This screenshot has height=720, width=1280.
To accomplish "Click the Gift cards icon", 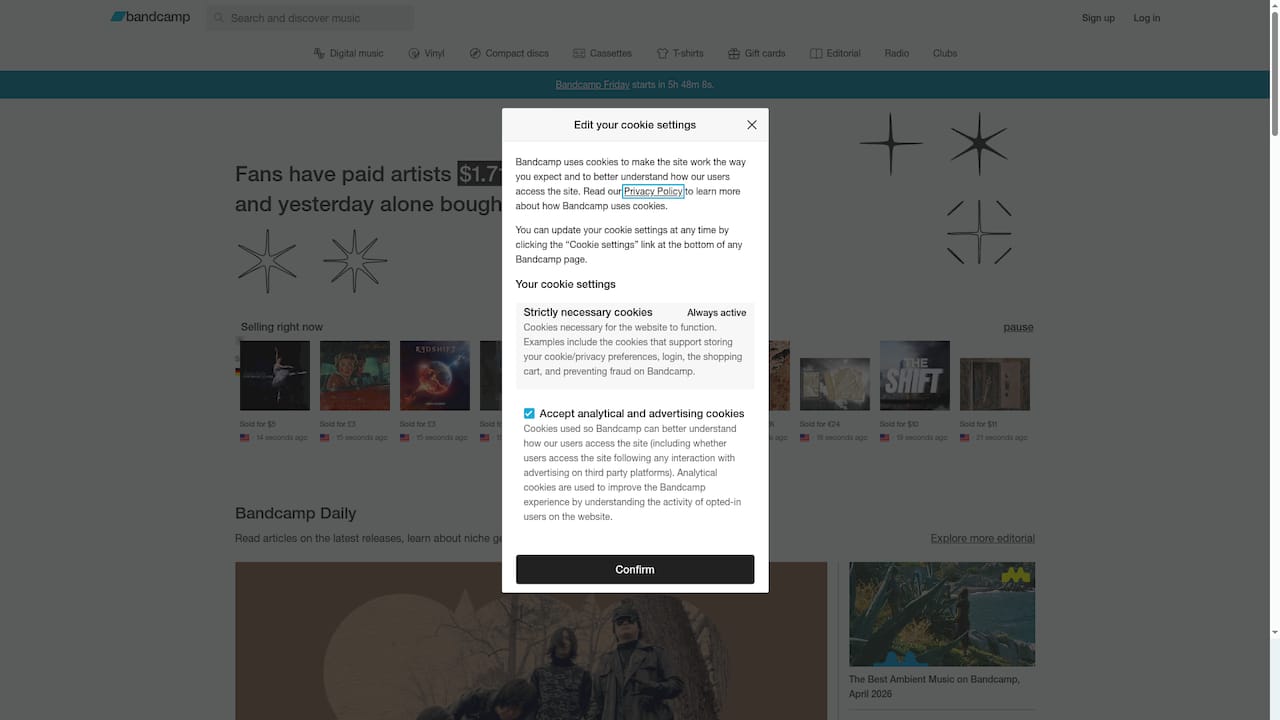I will click(734, 53).
